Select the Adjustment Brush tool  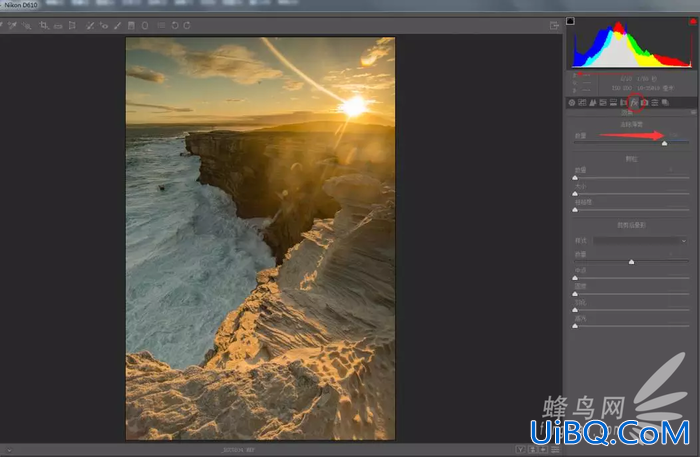pyautogui.click(x=117, y=25)
